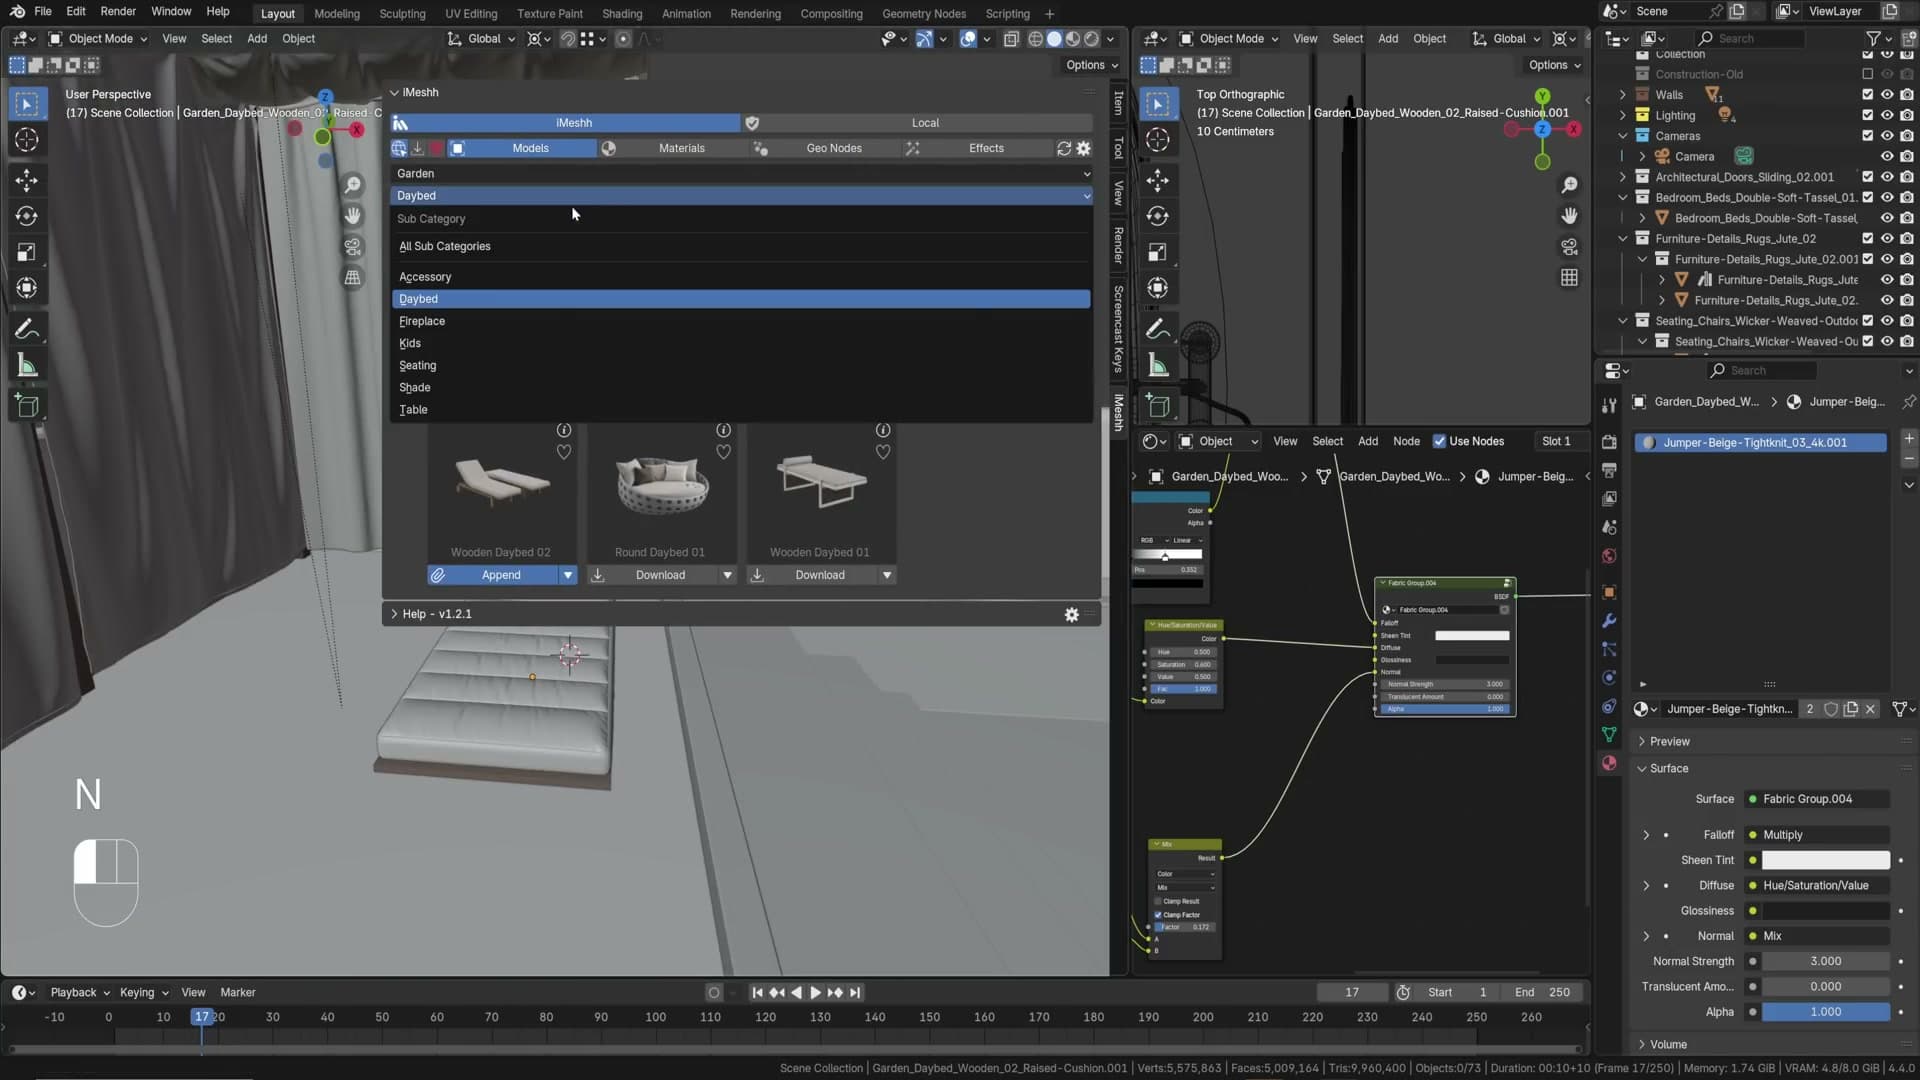Disable rendering for Walls collection
The height and width of the screenshot is (1080, 1920).
(x=1907, y=95)
